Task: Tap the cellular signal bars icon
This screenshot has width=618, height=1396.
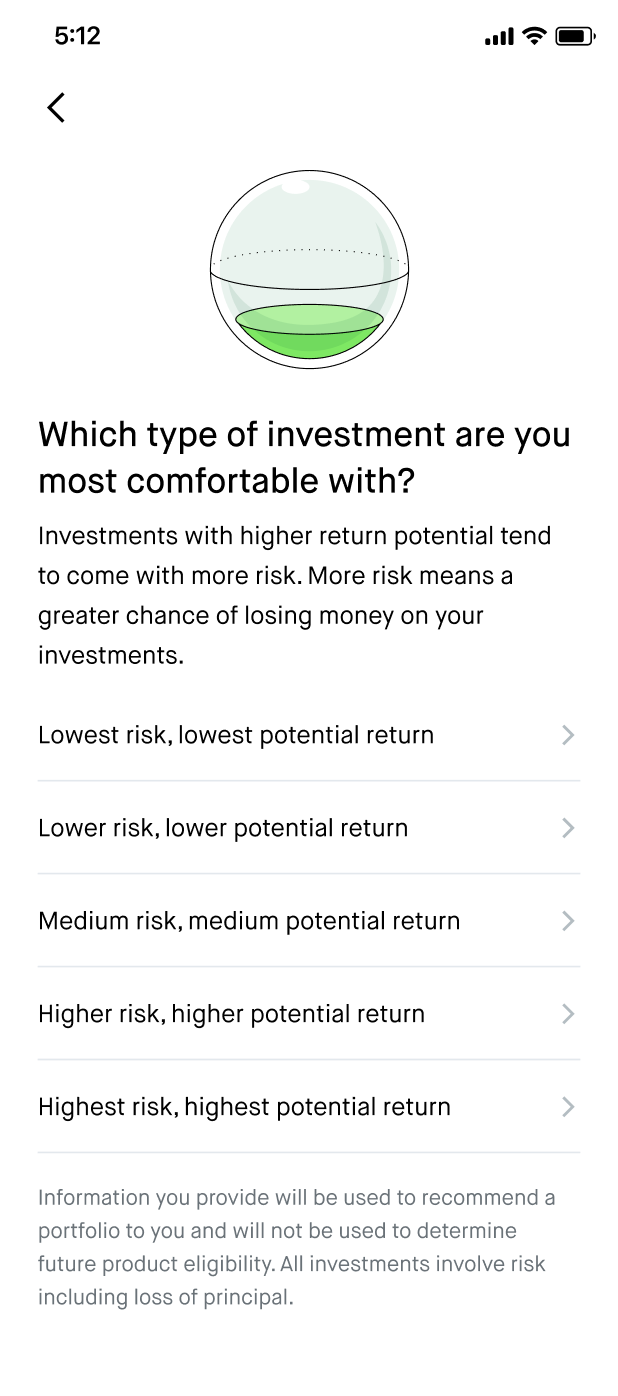Action: tap(499, 38)
